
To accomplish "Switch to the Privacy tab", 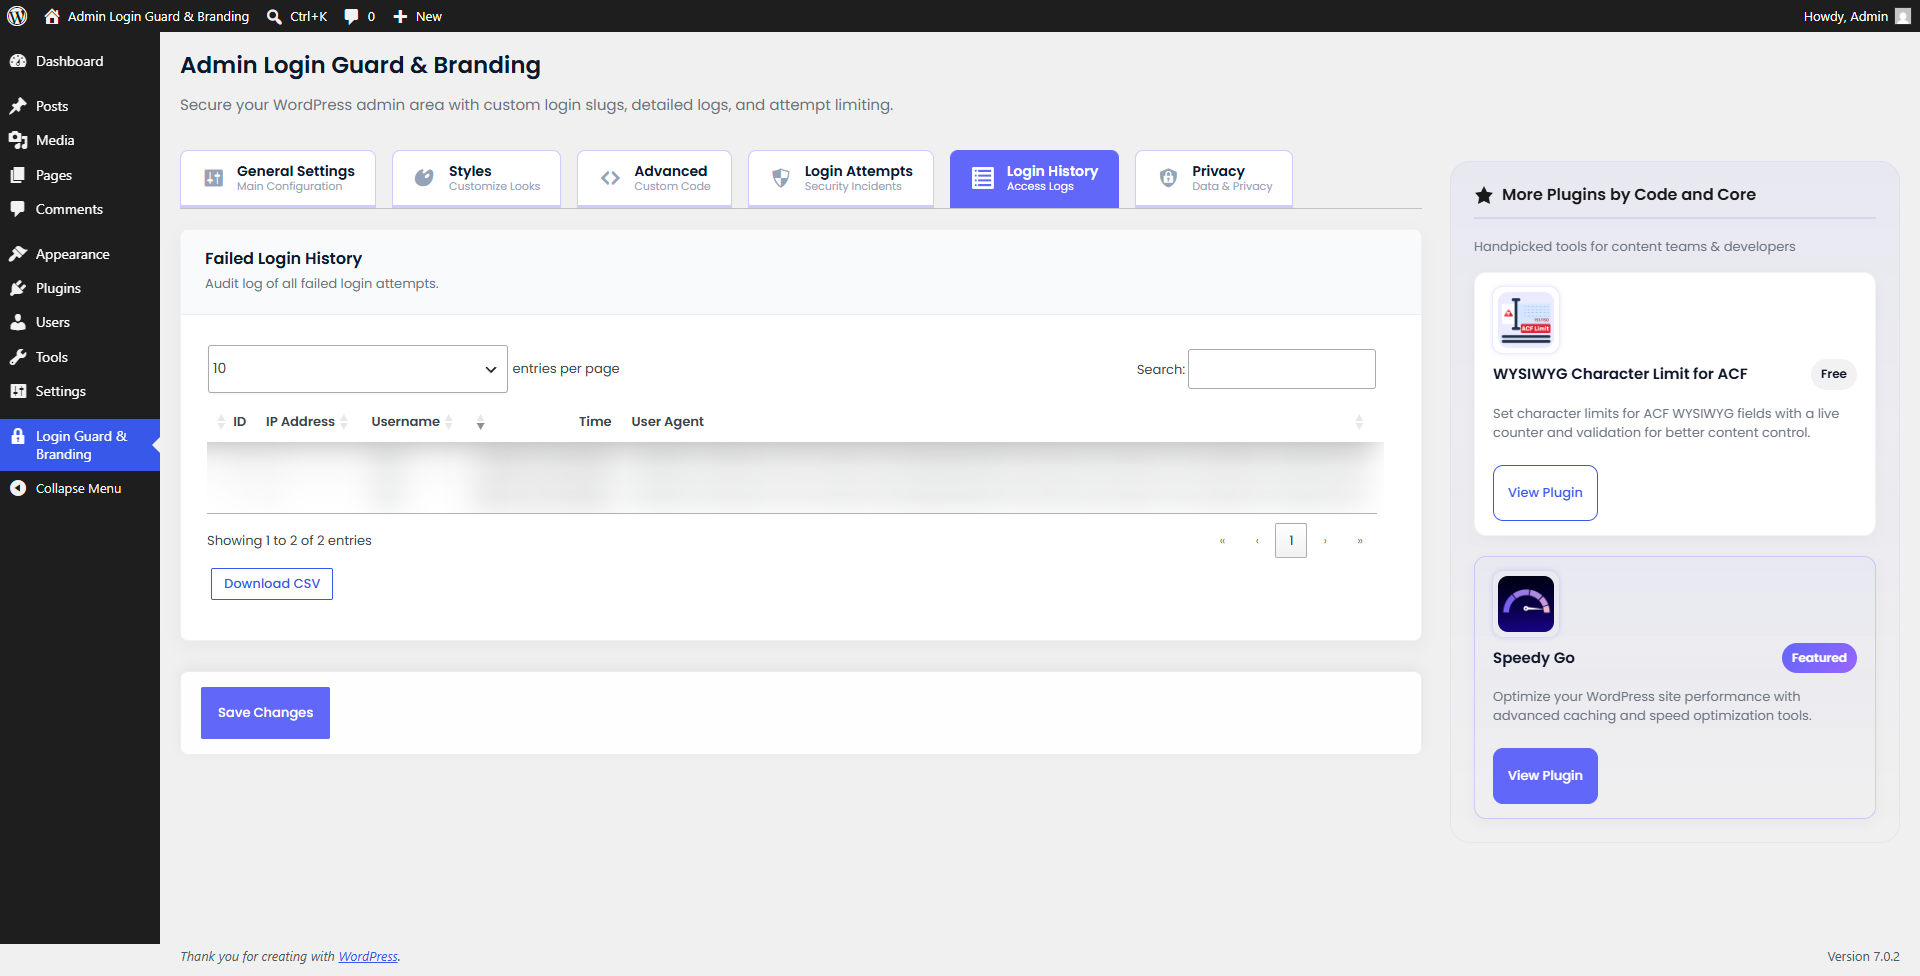I will click(1214, 178).
